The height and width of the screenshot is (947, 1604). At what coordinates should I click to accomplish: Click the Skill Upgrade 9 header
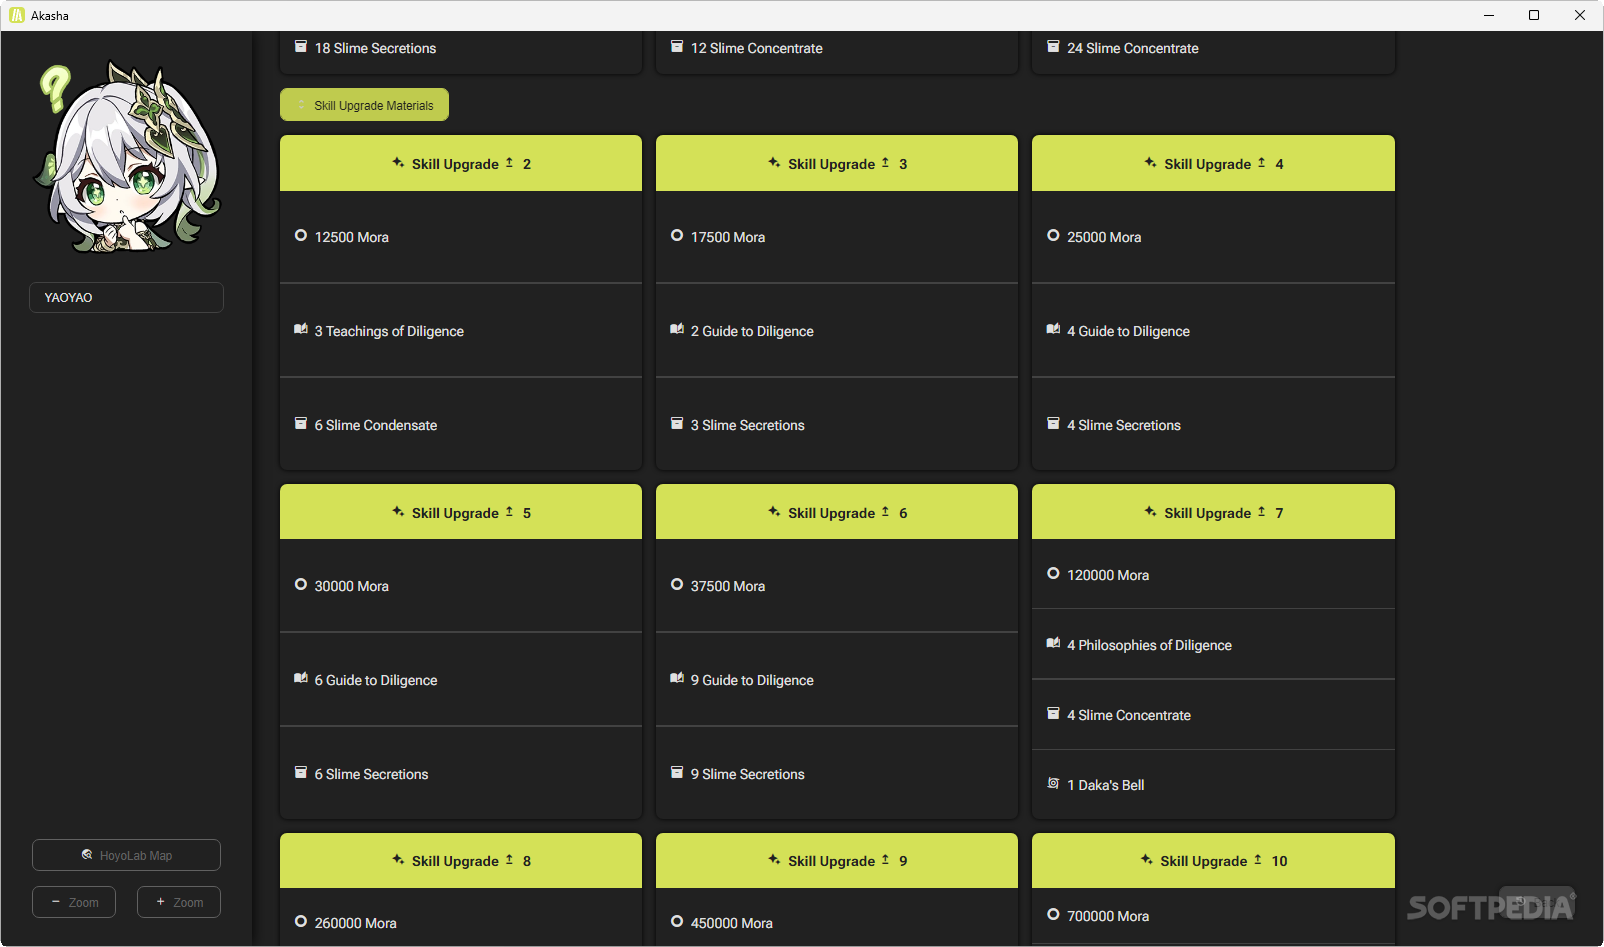pos(837,860)
